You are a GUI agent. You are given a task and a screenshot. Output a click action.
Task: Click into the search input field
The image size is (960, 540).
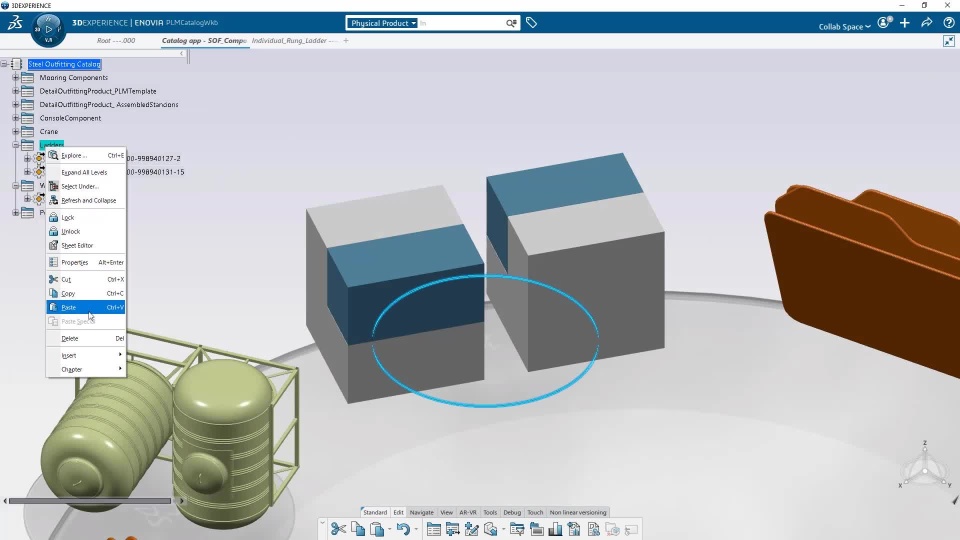(461, 23)
